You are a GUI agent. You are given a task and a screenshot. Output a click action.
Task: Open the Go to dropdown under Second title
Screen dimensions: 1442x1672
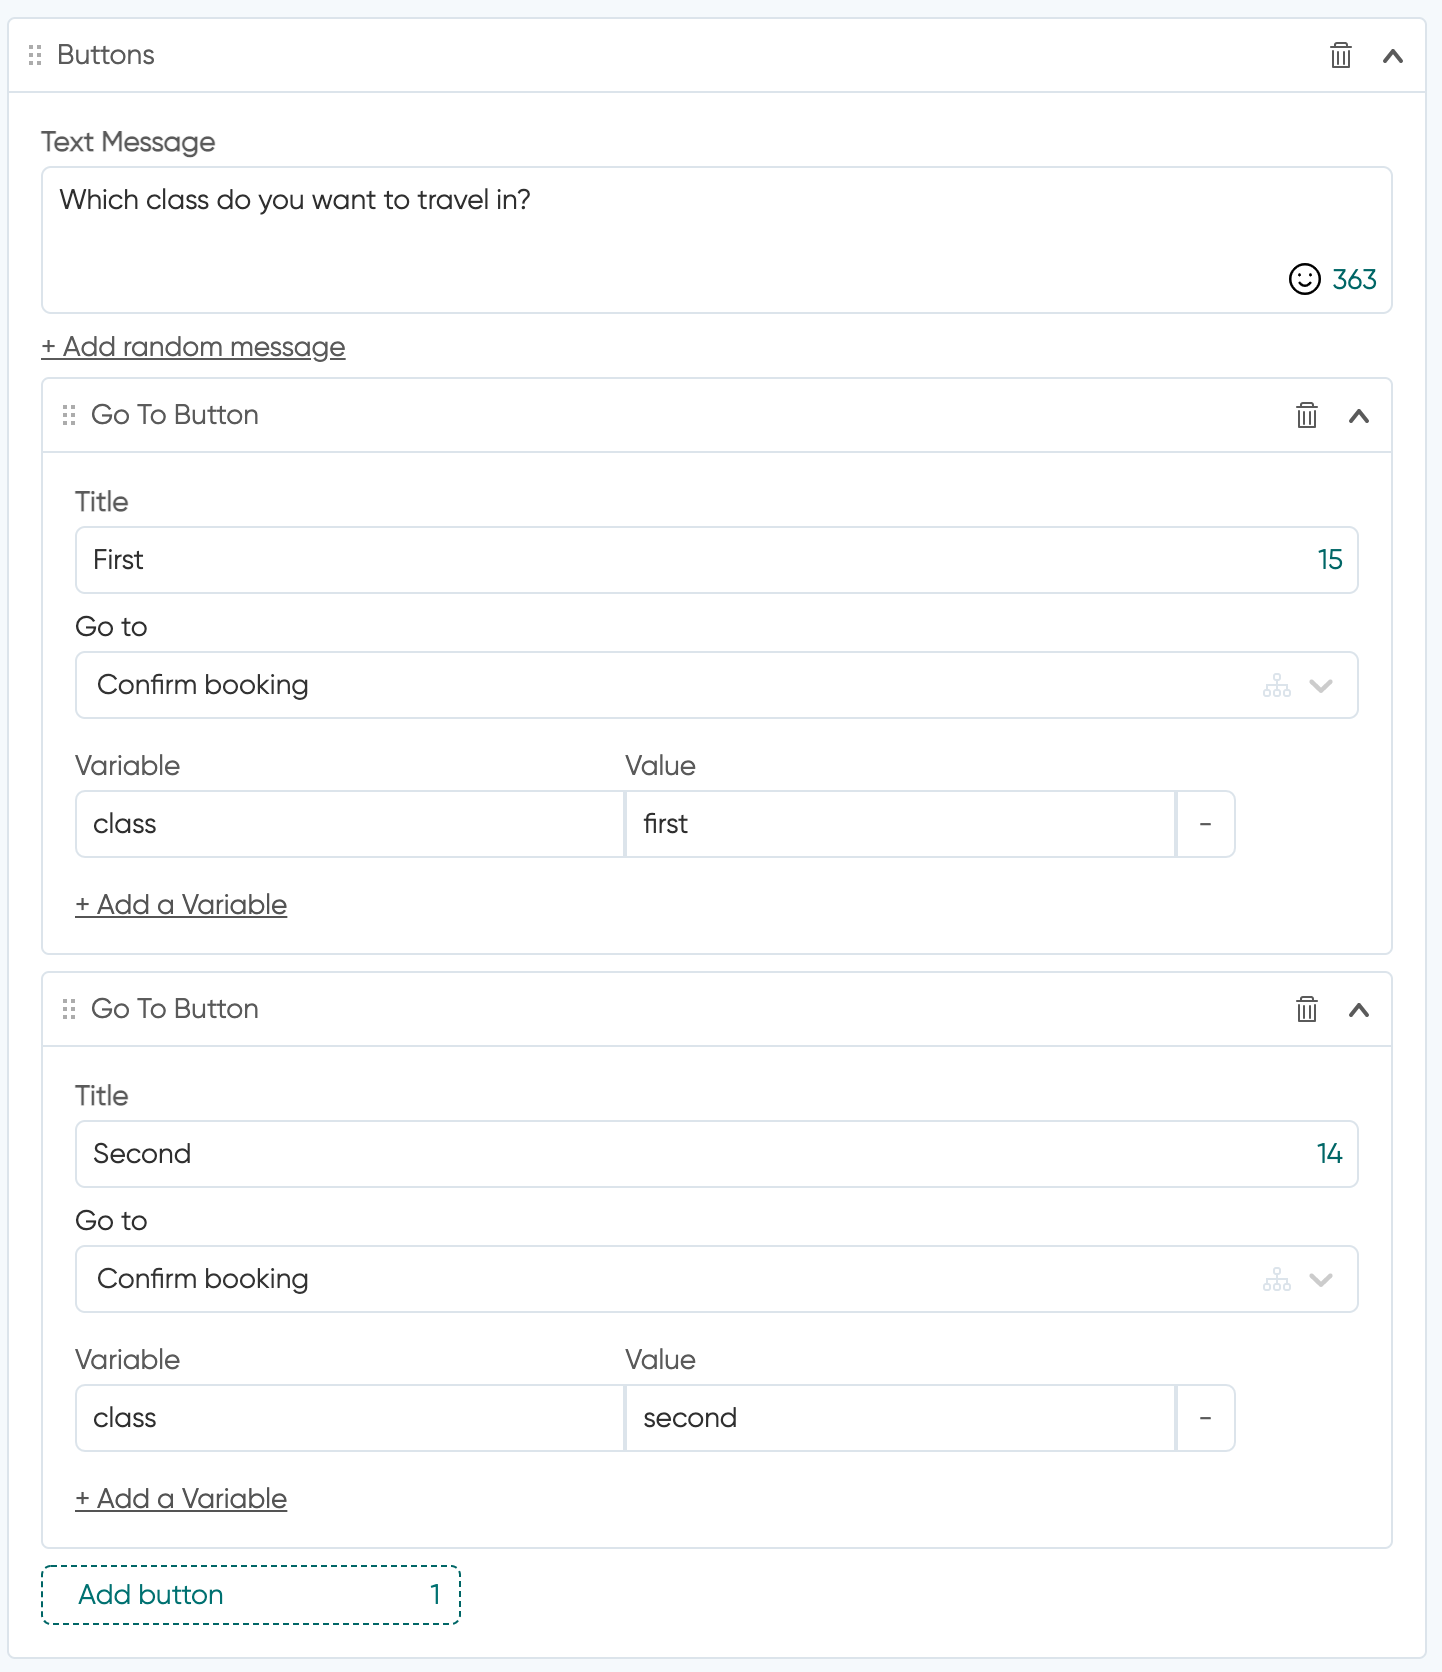pyautogui.click(x=716, y=1279)
